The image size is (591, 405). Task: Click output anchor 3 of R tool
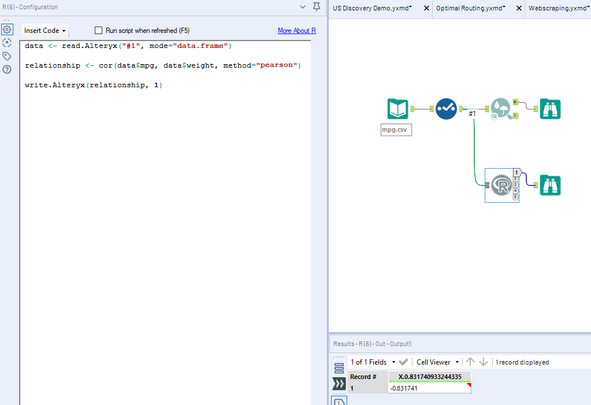coord(516,185)
